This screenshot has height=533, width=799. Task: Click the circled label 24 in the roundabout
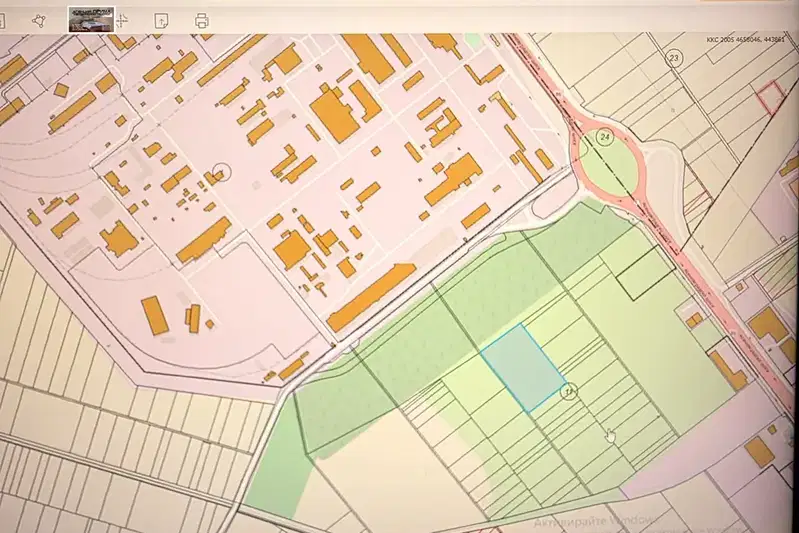(x=605, y=137)
